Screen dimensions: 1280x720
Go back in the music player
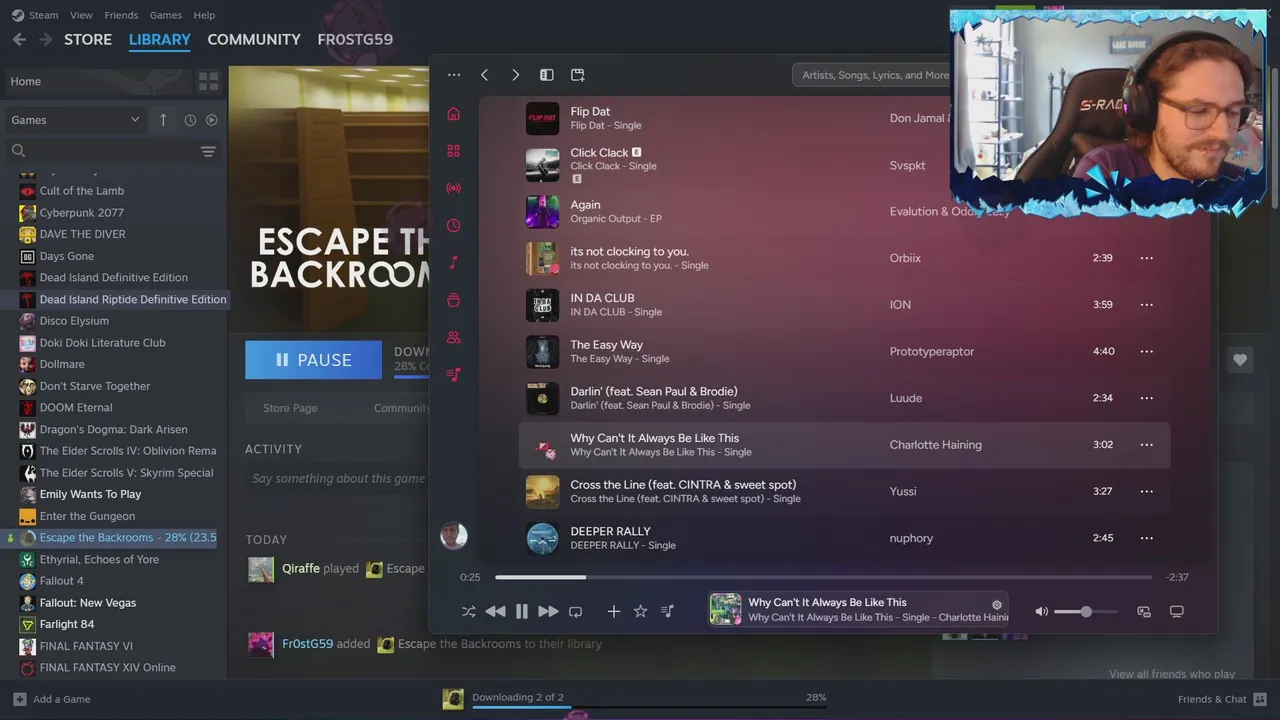click(x=484, y=75)
